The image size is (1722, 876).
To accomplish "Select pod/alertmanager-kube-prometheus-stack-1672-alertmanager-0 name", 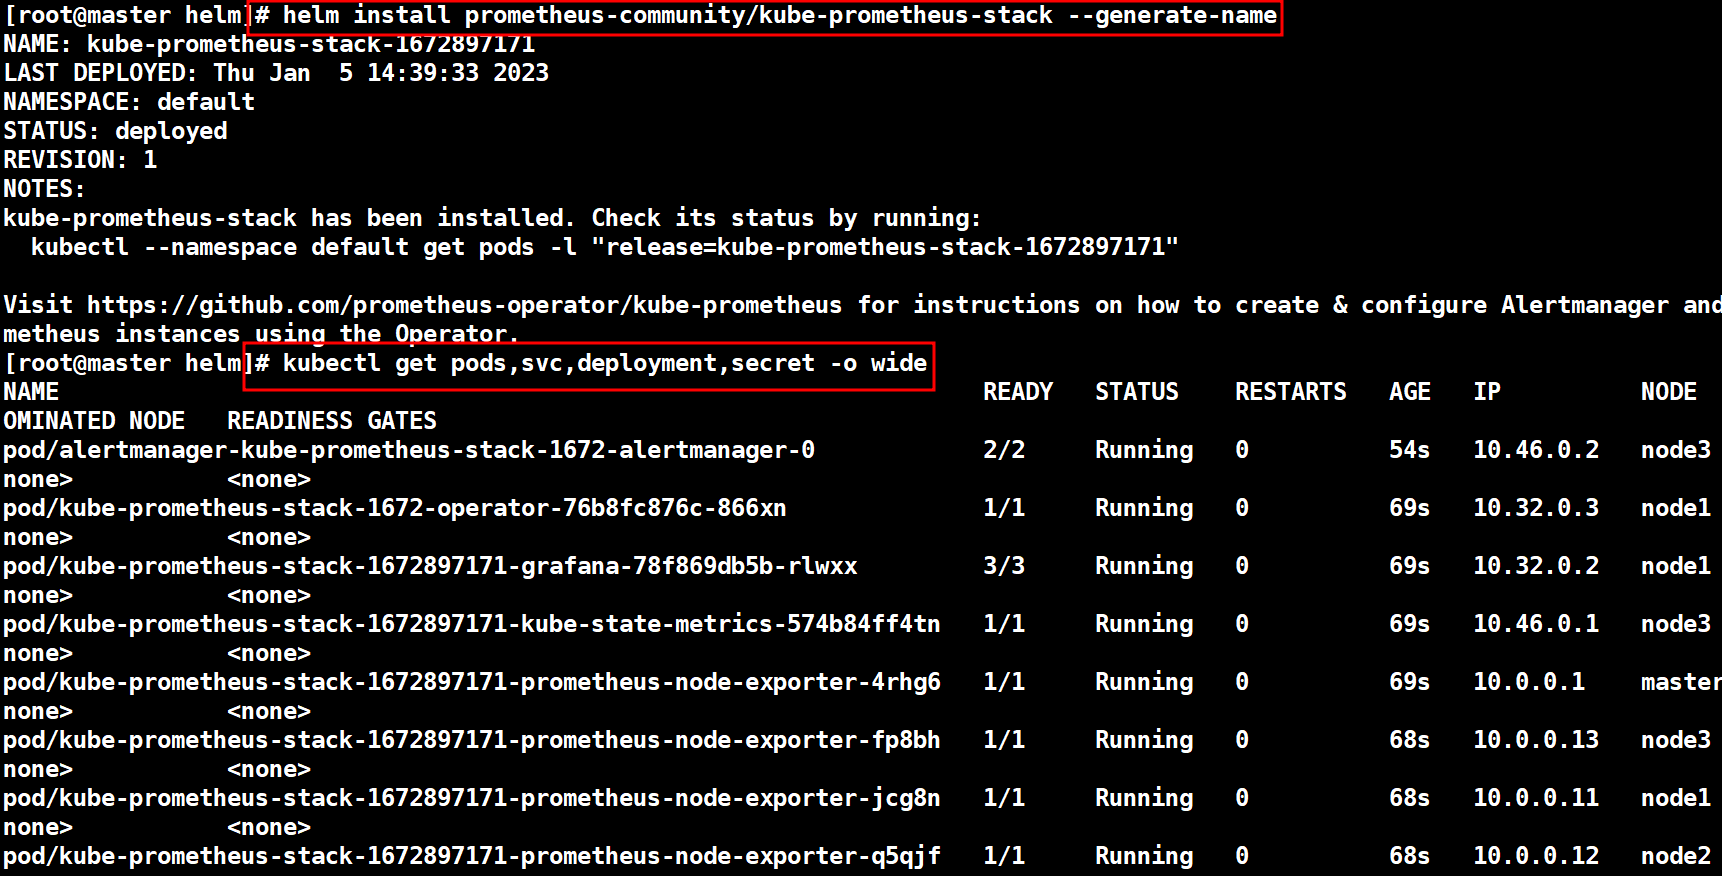I will 409,450.
